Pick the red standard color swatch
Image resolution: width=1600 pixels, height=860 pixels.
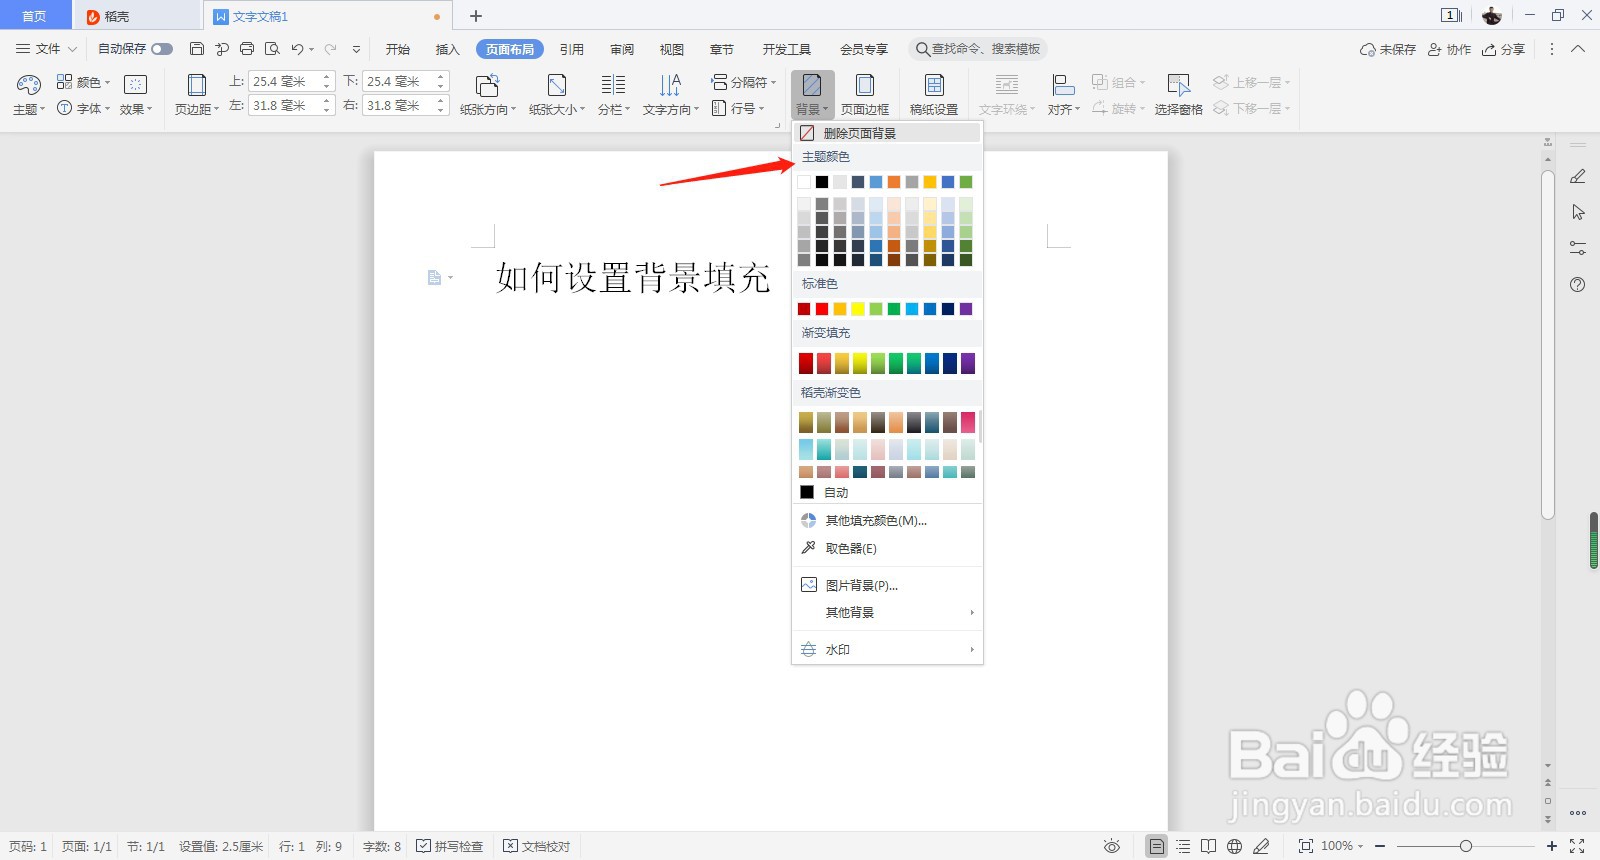(x=822, y=309)
